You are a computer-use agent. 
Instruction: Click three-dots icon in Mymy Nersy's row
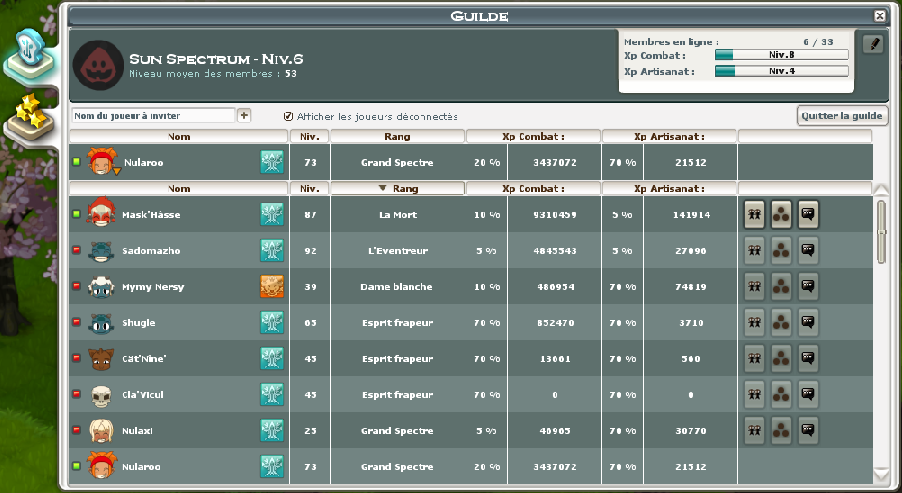[782, 287]
